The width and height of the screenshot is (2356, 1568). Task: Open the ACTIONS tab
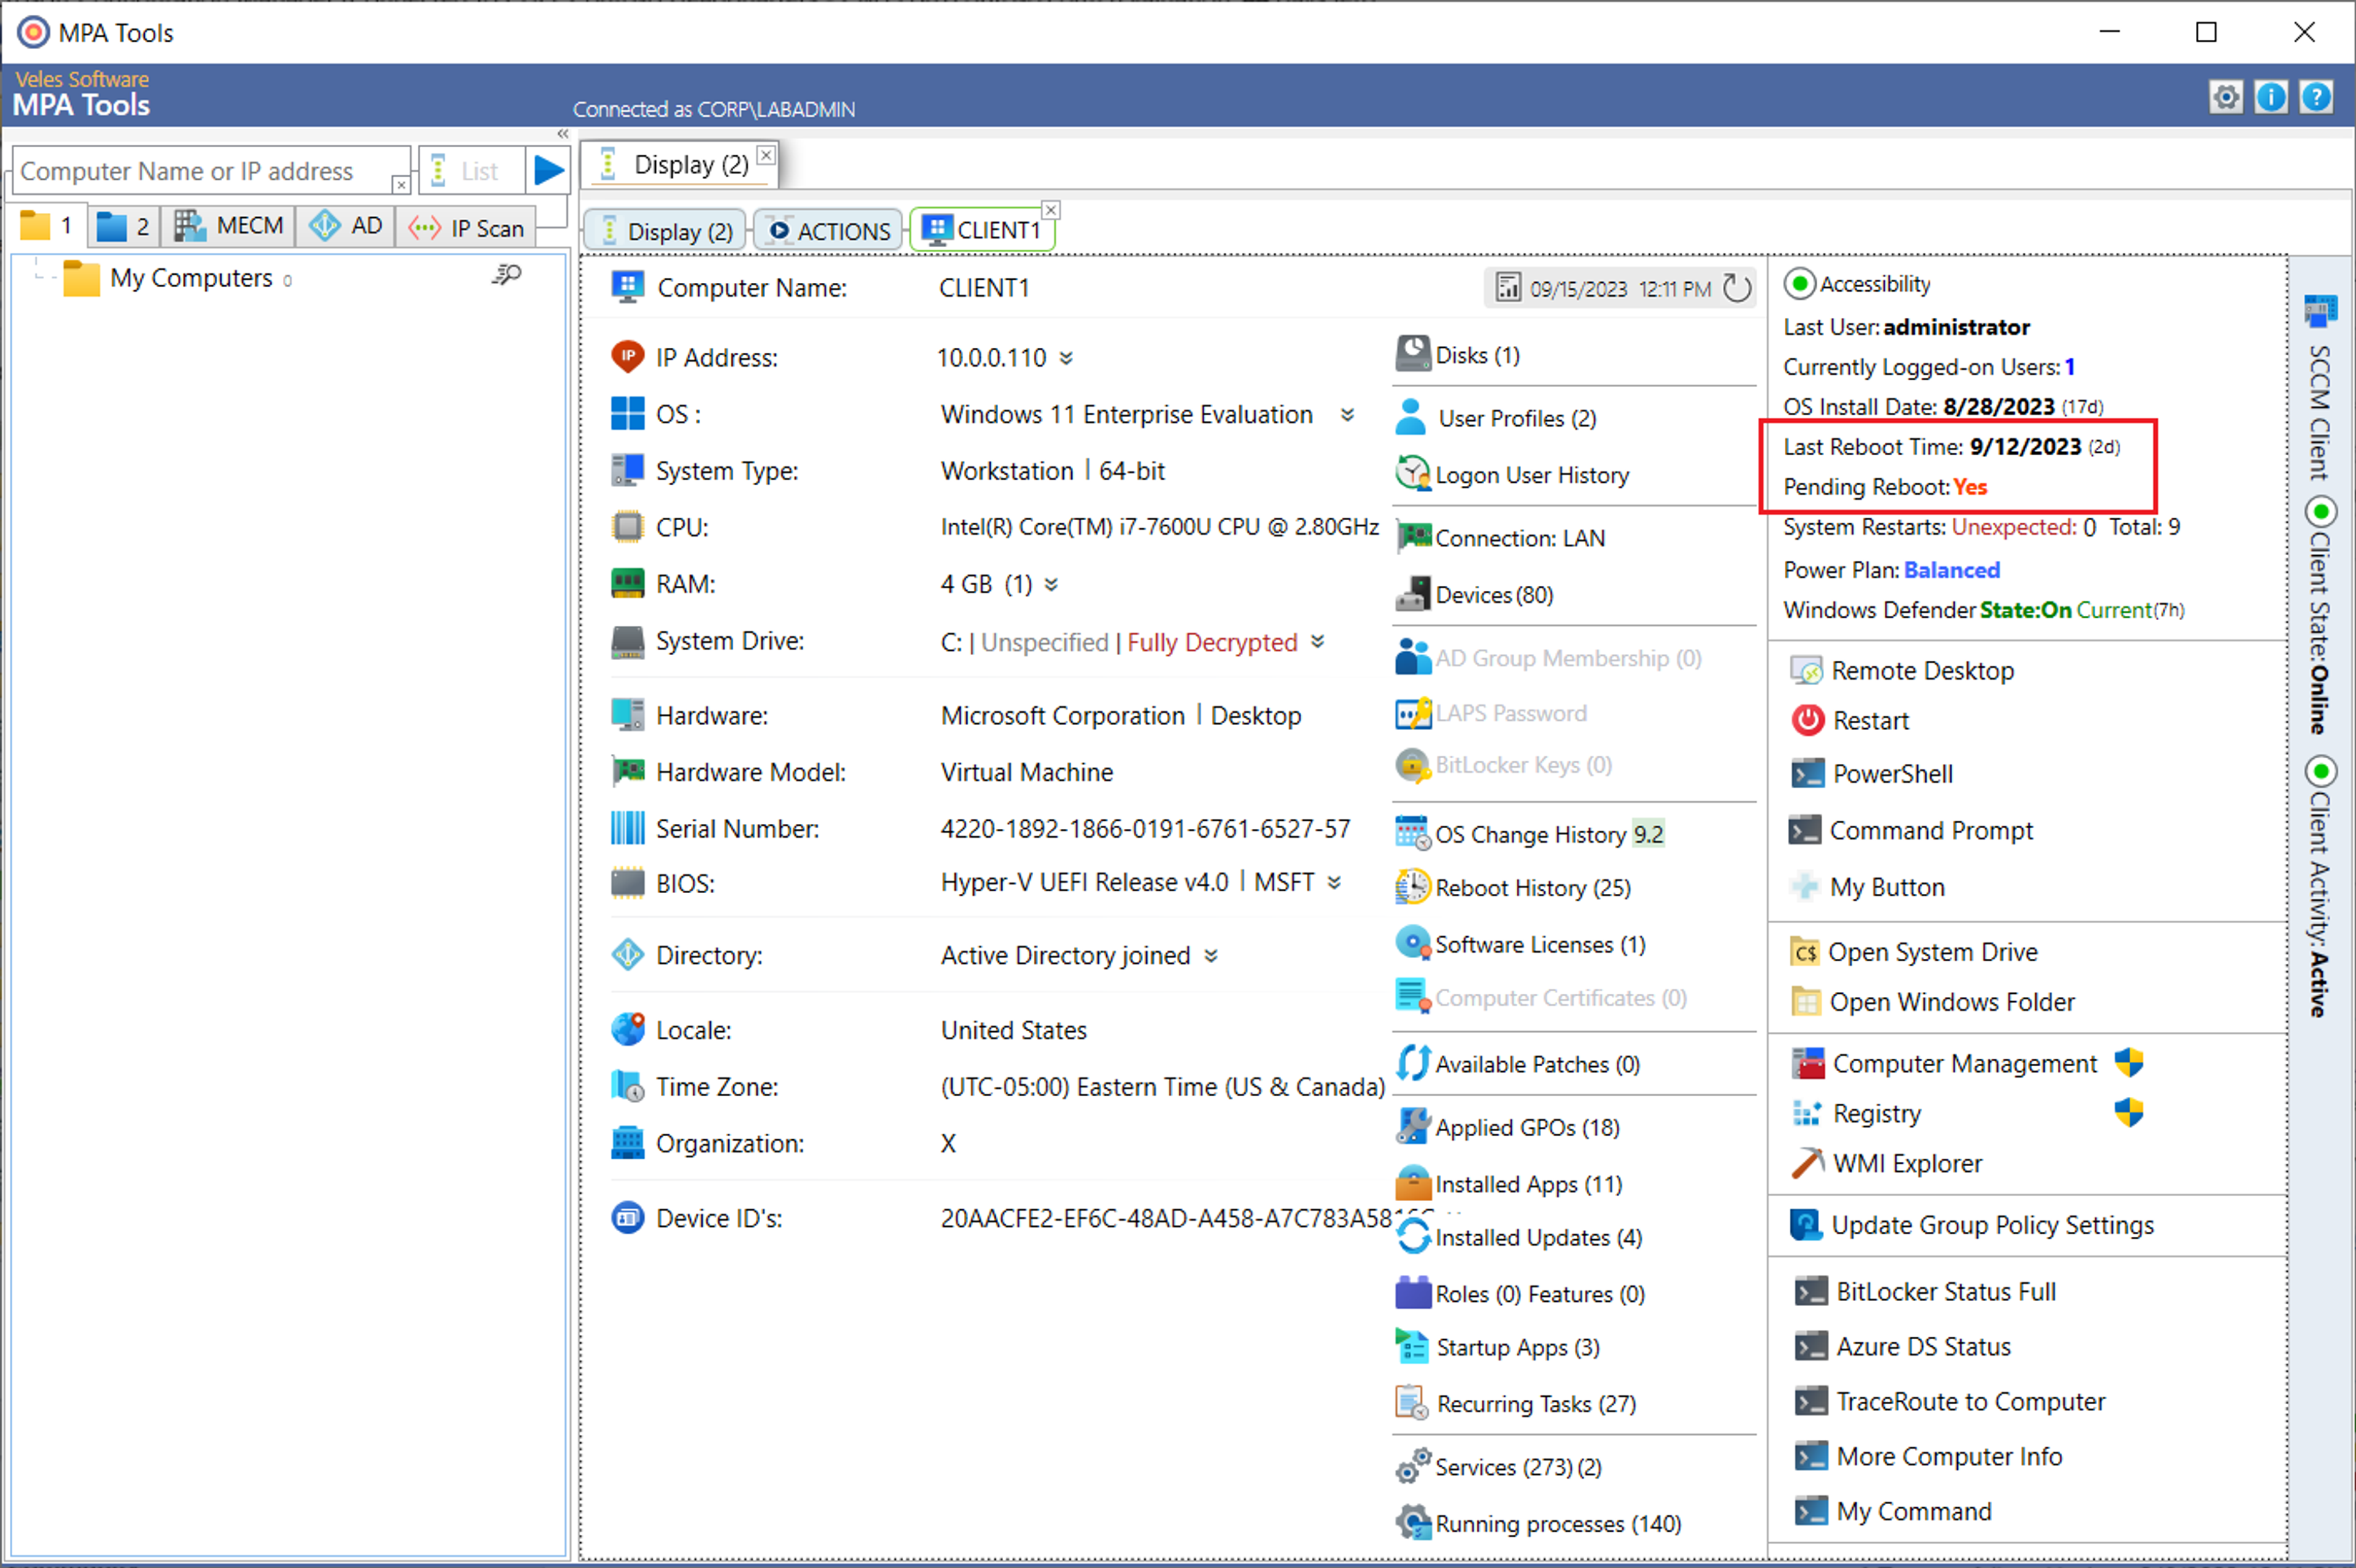coord(829,231)
